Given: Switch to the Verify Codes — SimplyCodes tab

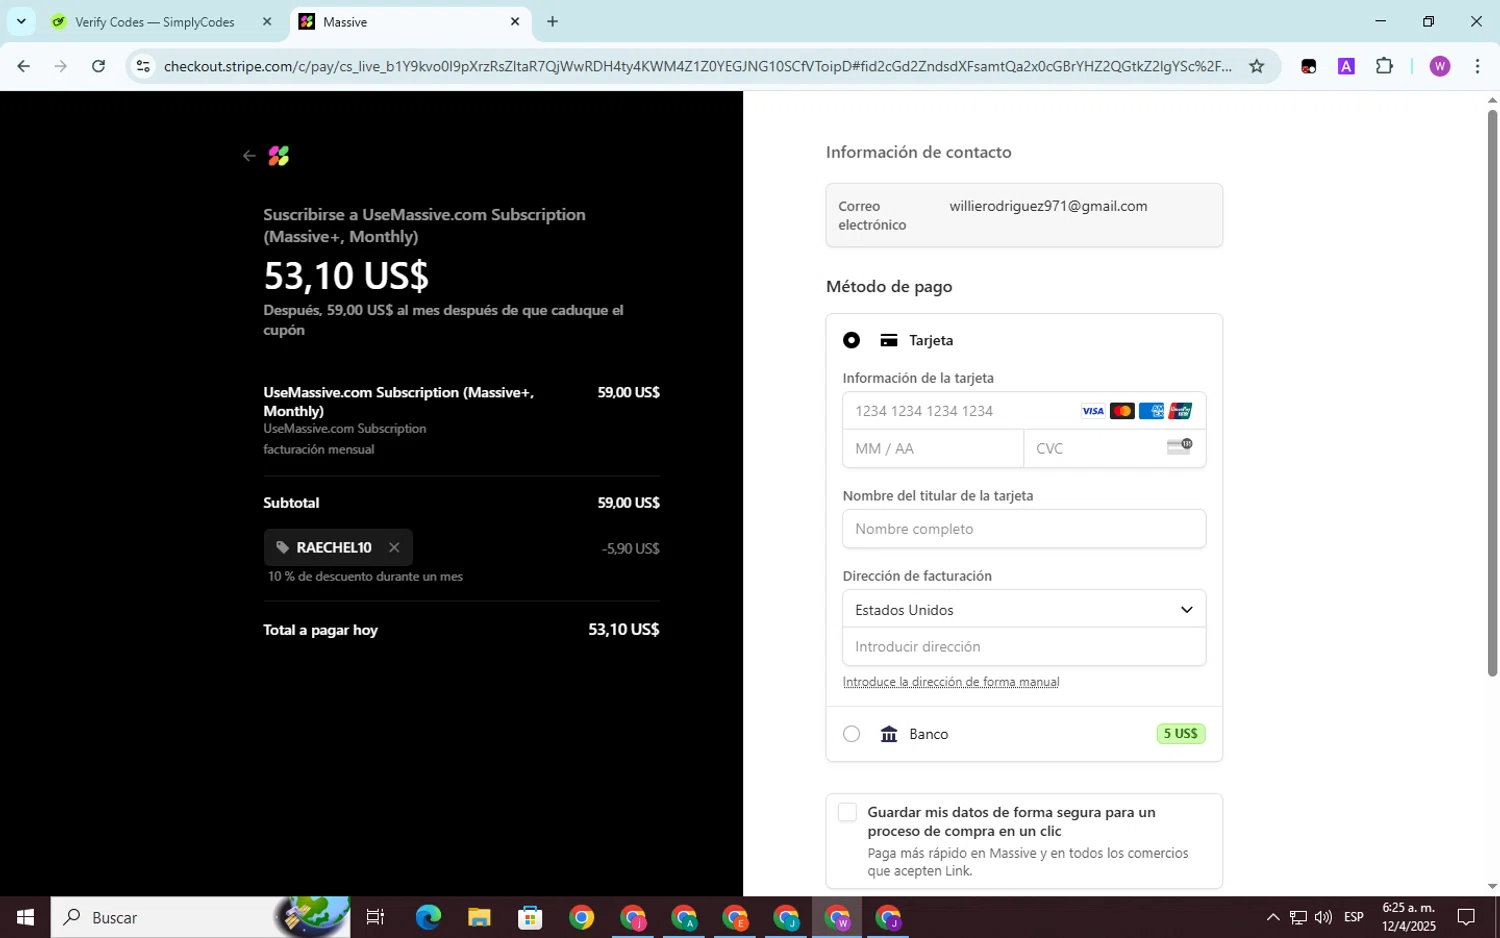Looking at the screenshot, I should 155,22.
